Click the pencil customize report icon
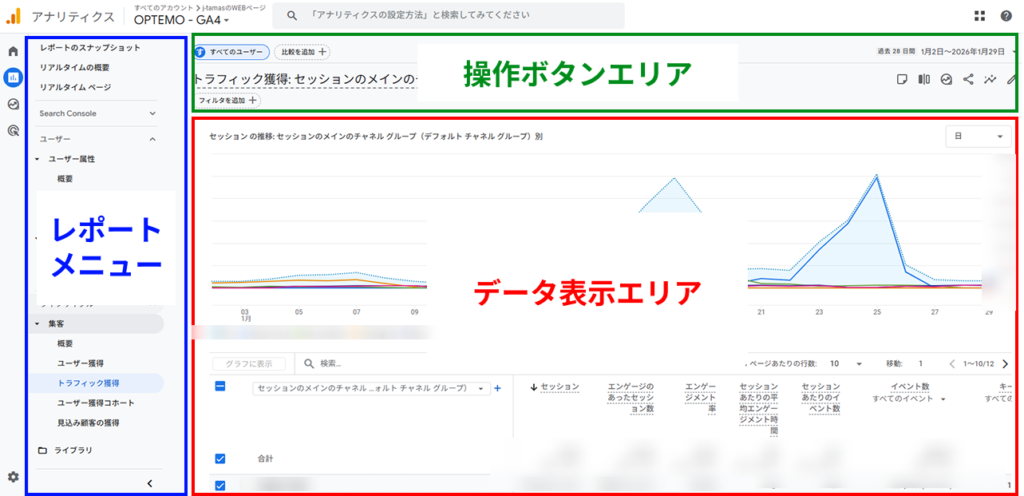The image size is (1024, 496). click(x=1012, y=80)
